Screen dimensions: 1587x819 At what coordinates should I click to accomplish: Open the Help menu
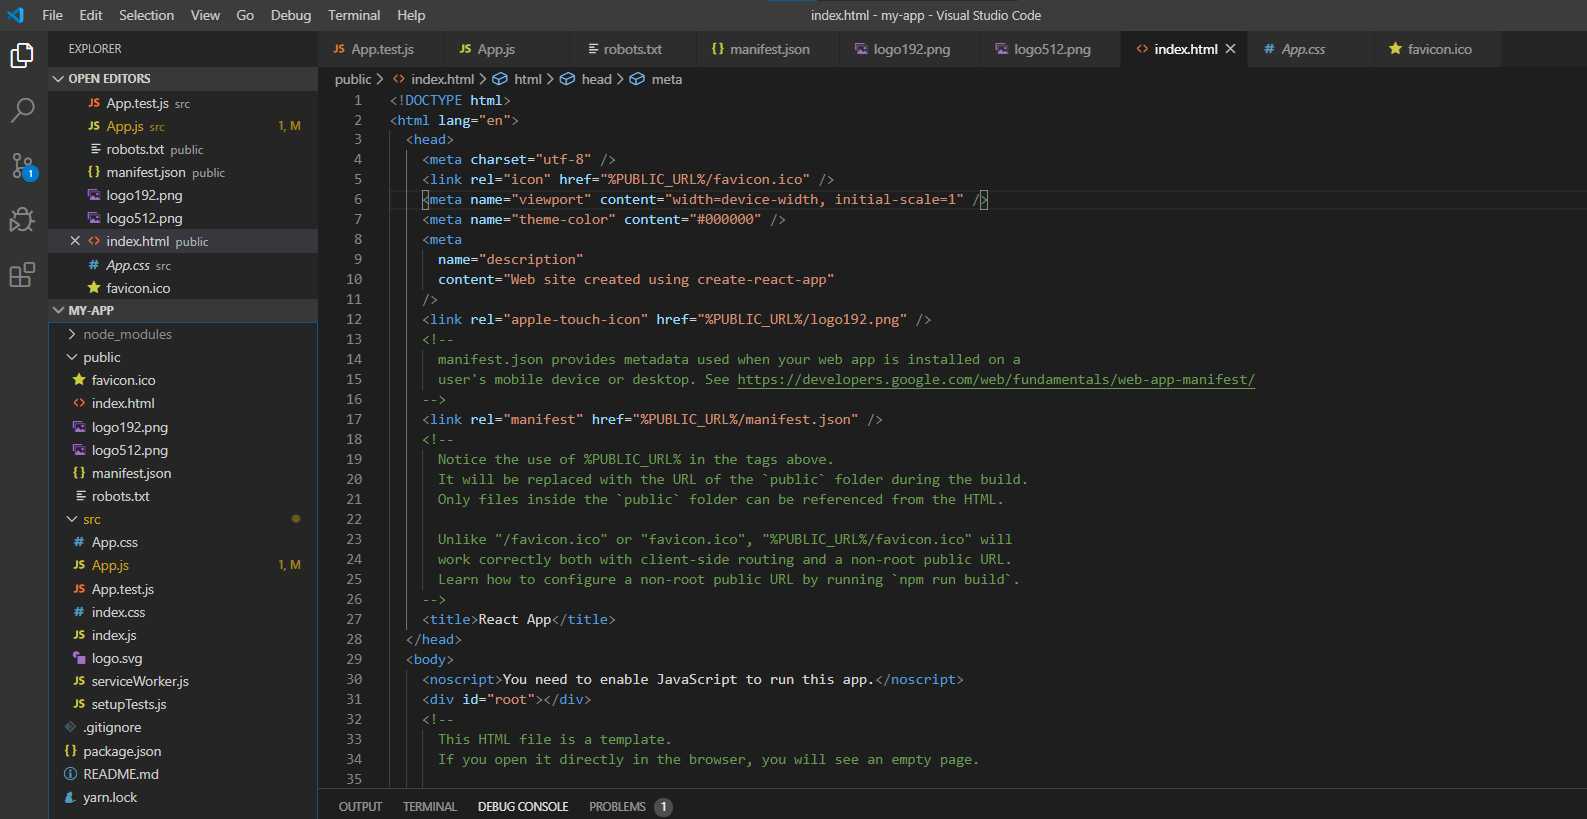[x=411, y=15]
